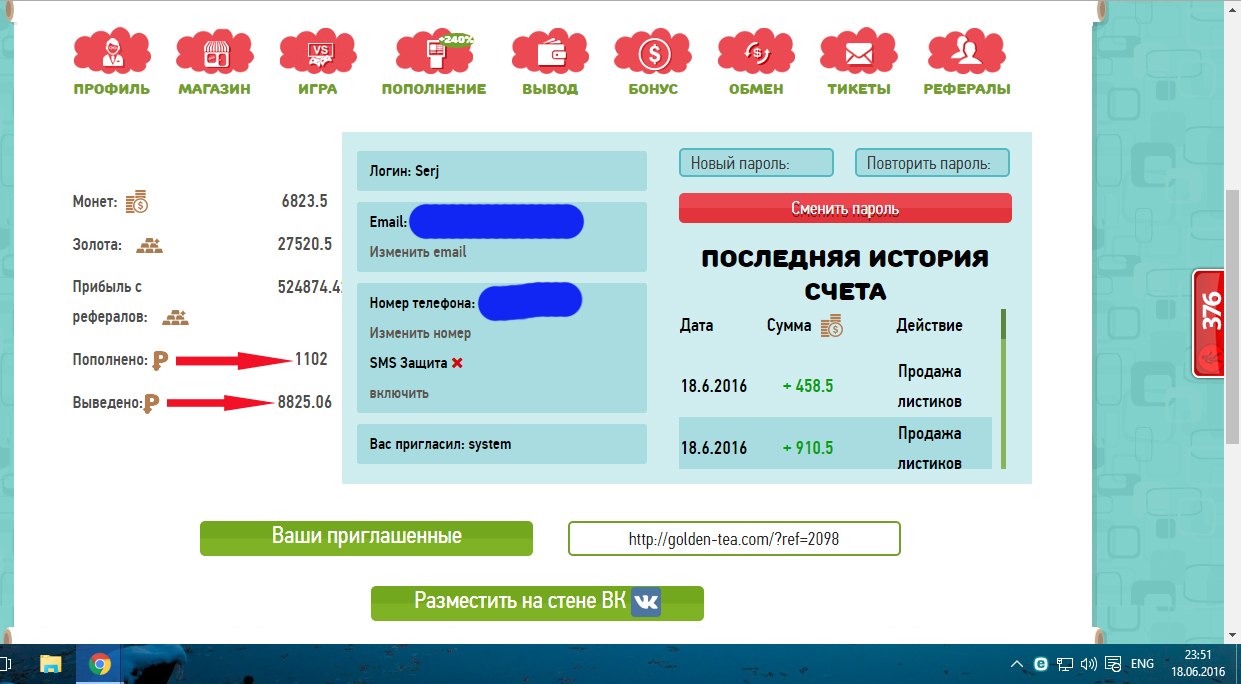
Task: Click gold bars icon beside рефералов
Action: (176, 317)
